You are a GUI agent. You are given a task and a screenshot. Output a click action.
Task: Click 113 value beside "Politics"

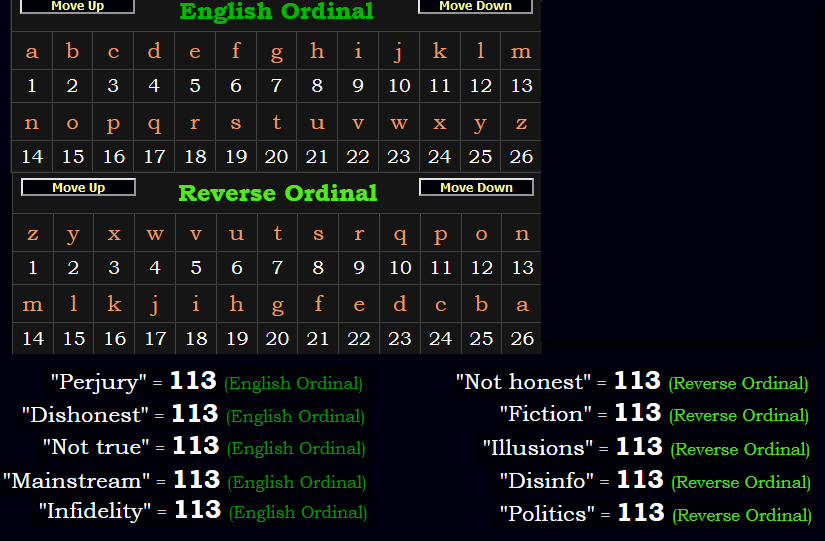[x=641, y=513]
